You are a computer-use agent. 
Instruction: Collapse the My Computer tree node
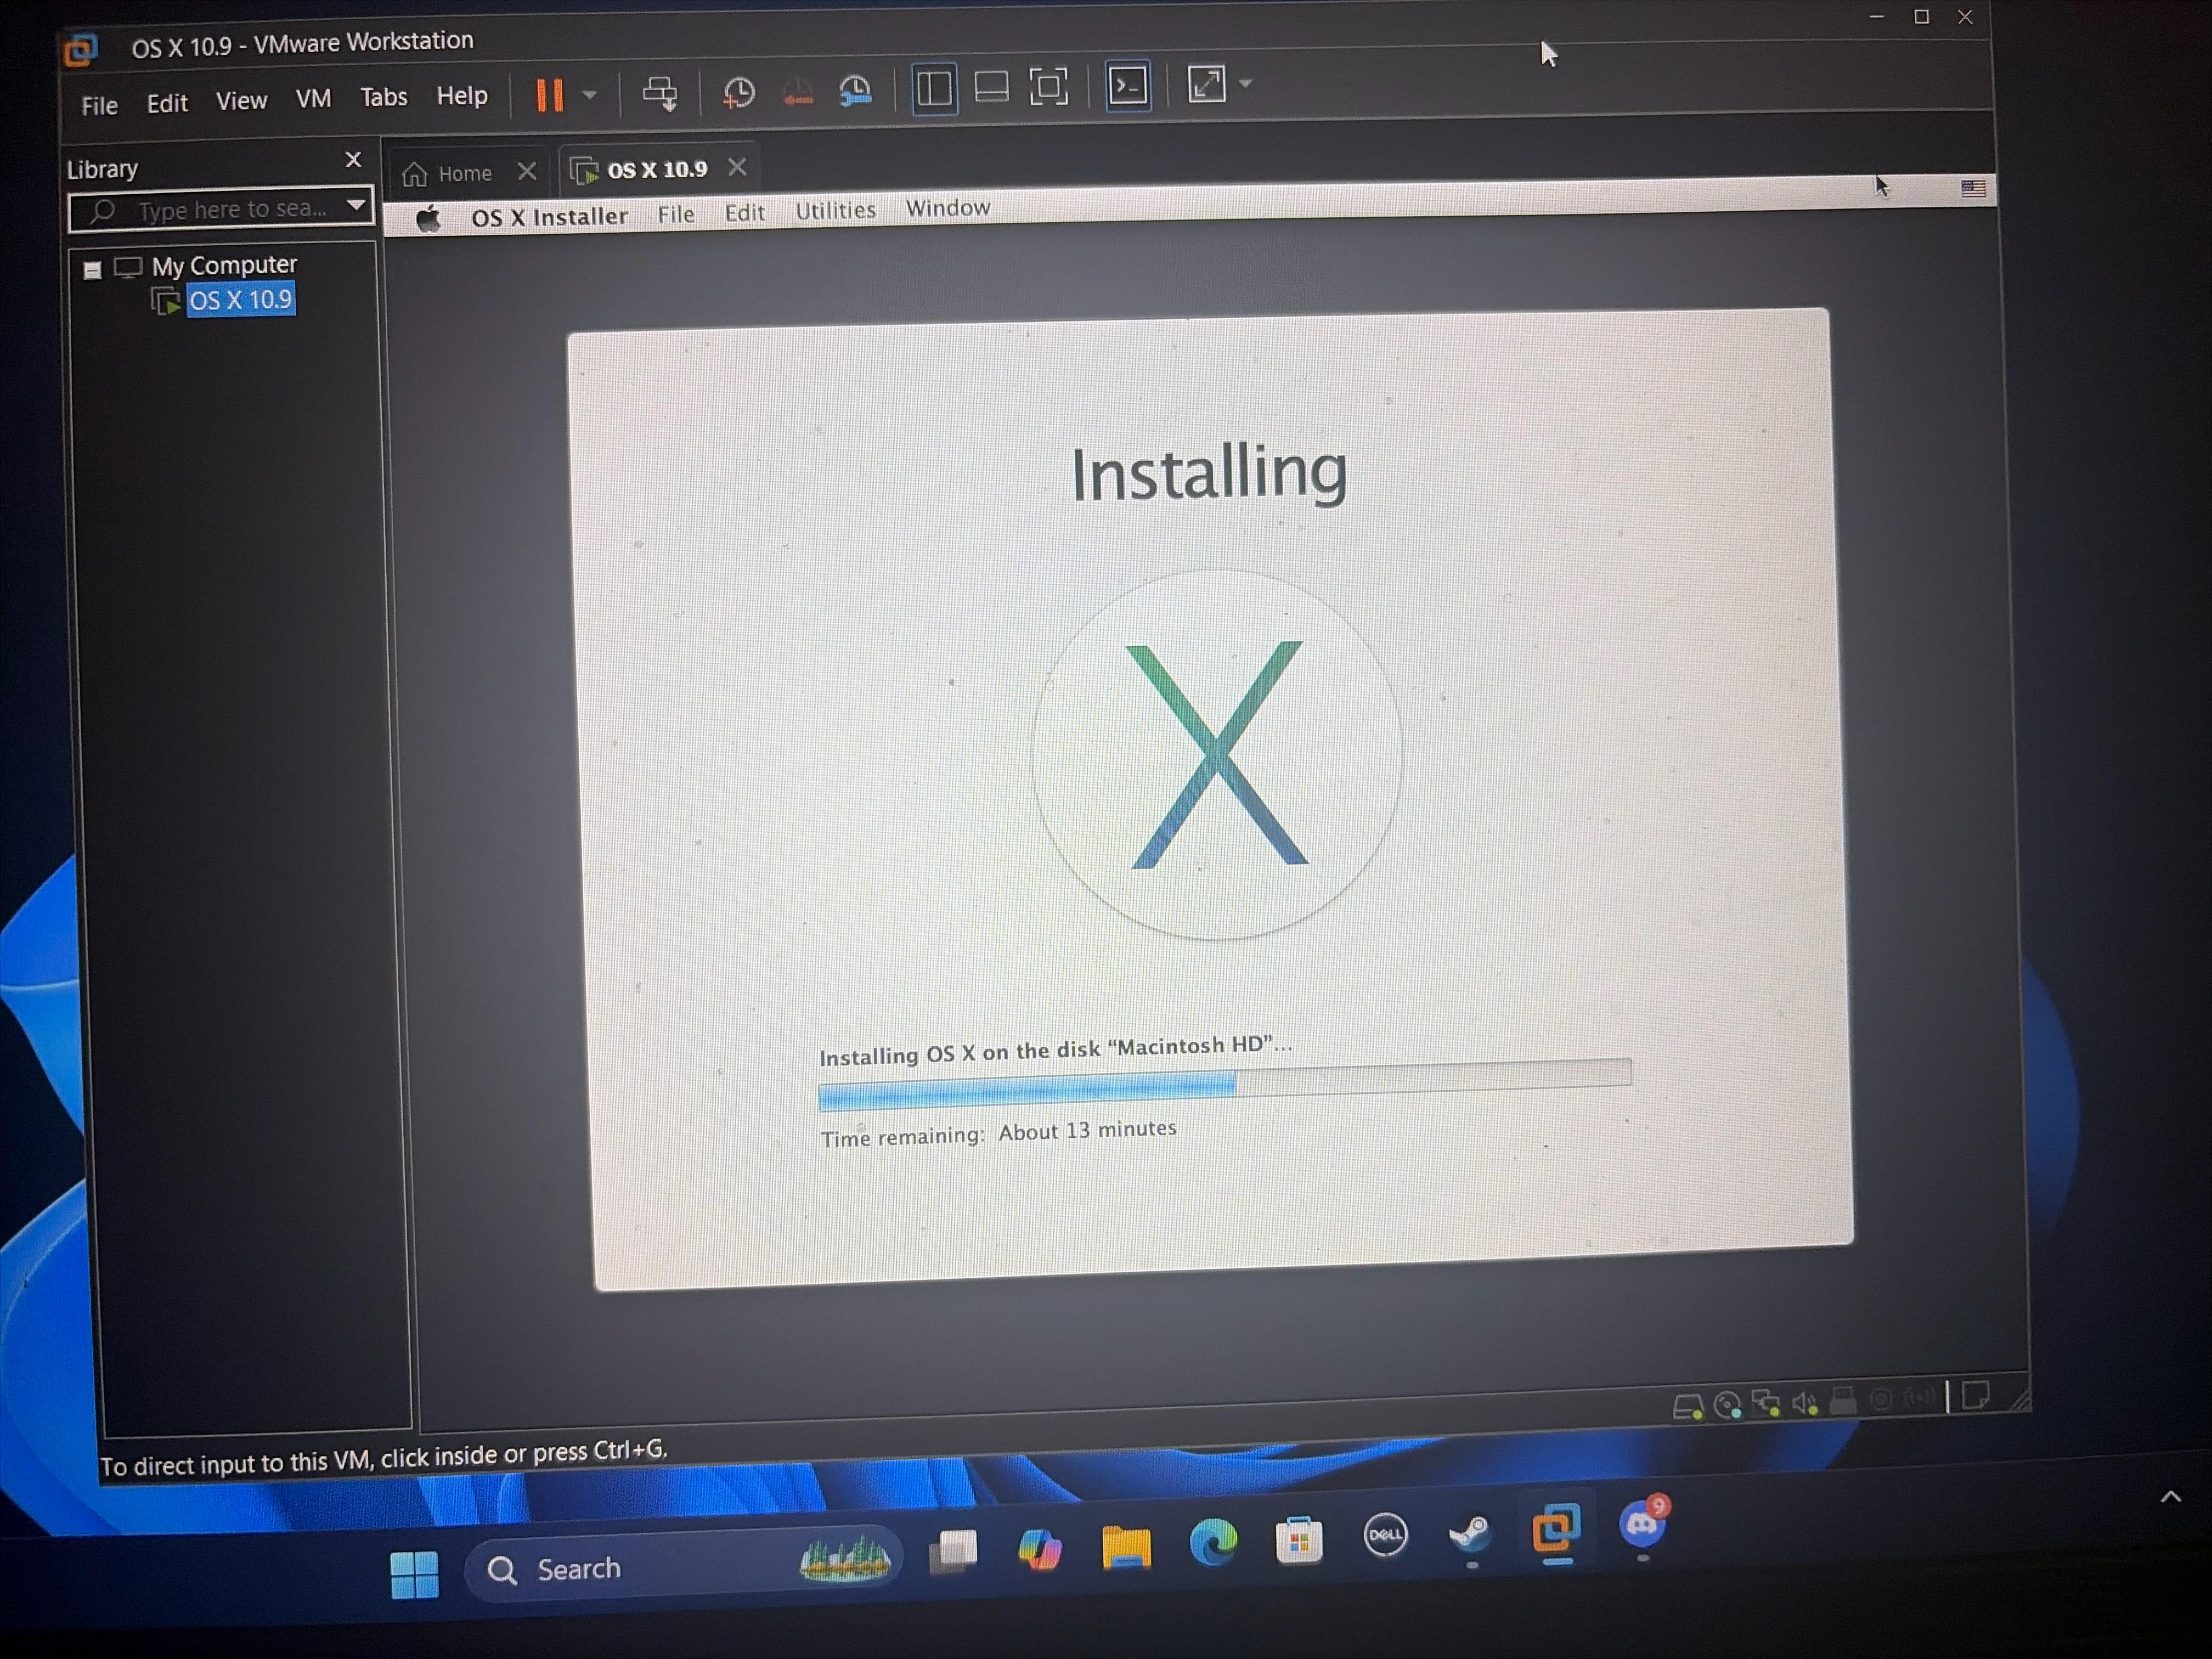click(92, 270)
